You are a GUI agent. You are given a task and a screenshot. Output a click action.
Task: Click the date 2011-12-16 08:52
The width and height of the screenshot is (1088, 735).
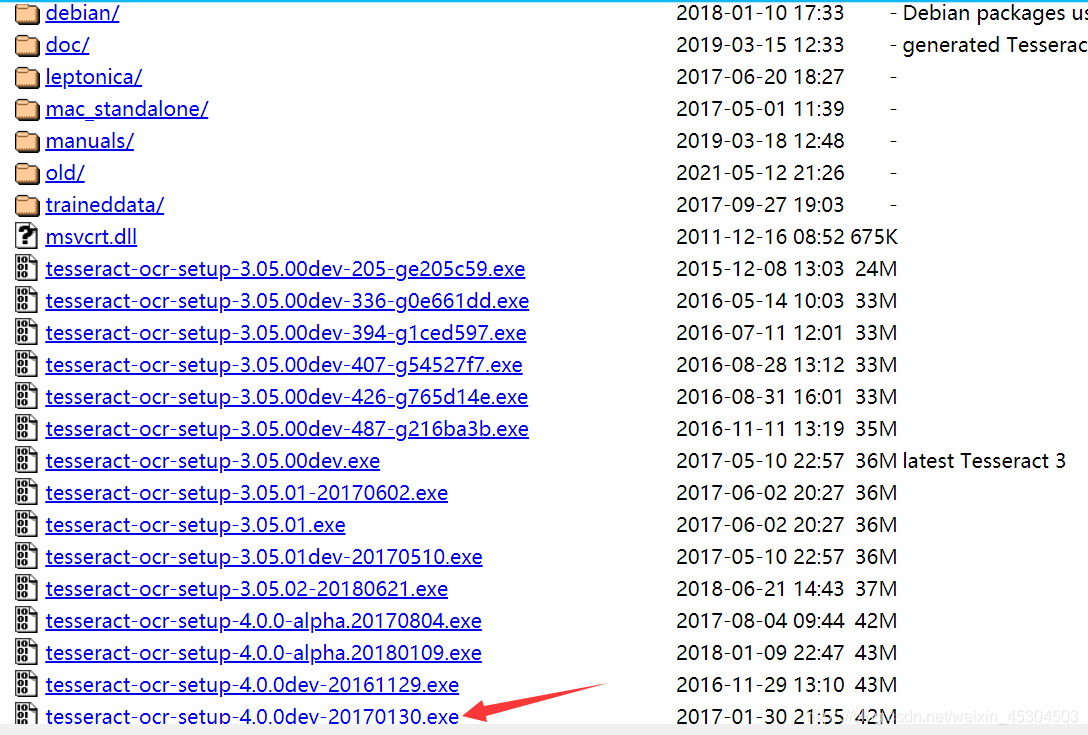(x=760, y=237)
